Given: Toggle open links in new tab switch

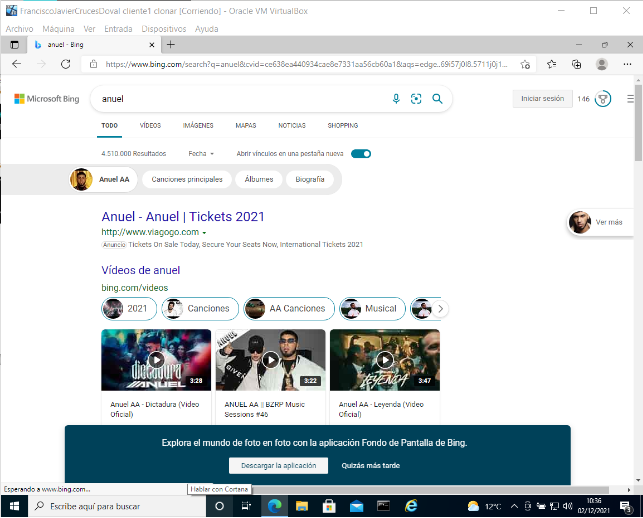Looking at the screenshot, I should pos(361,154).
